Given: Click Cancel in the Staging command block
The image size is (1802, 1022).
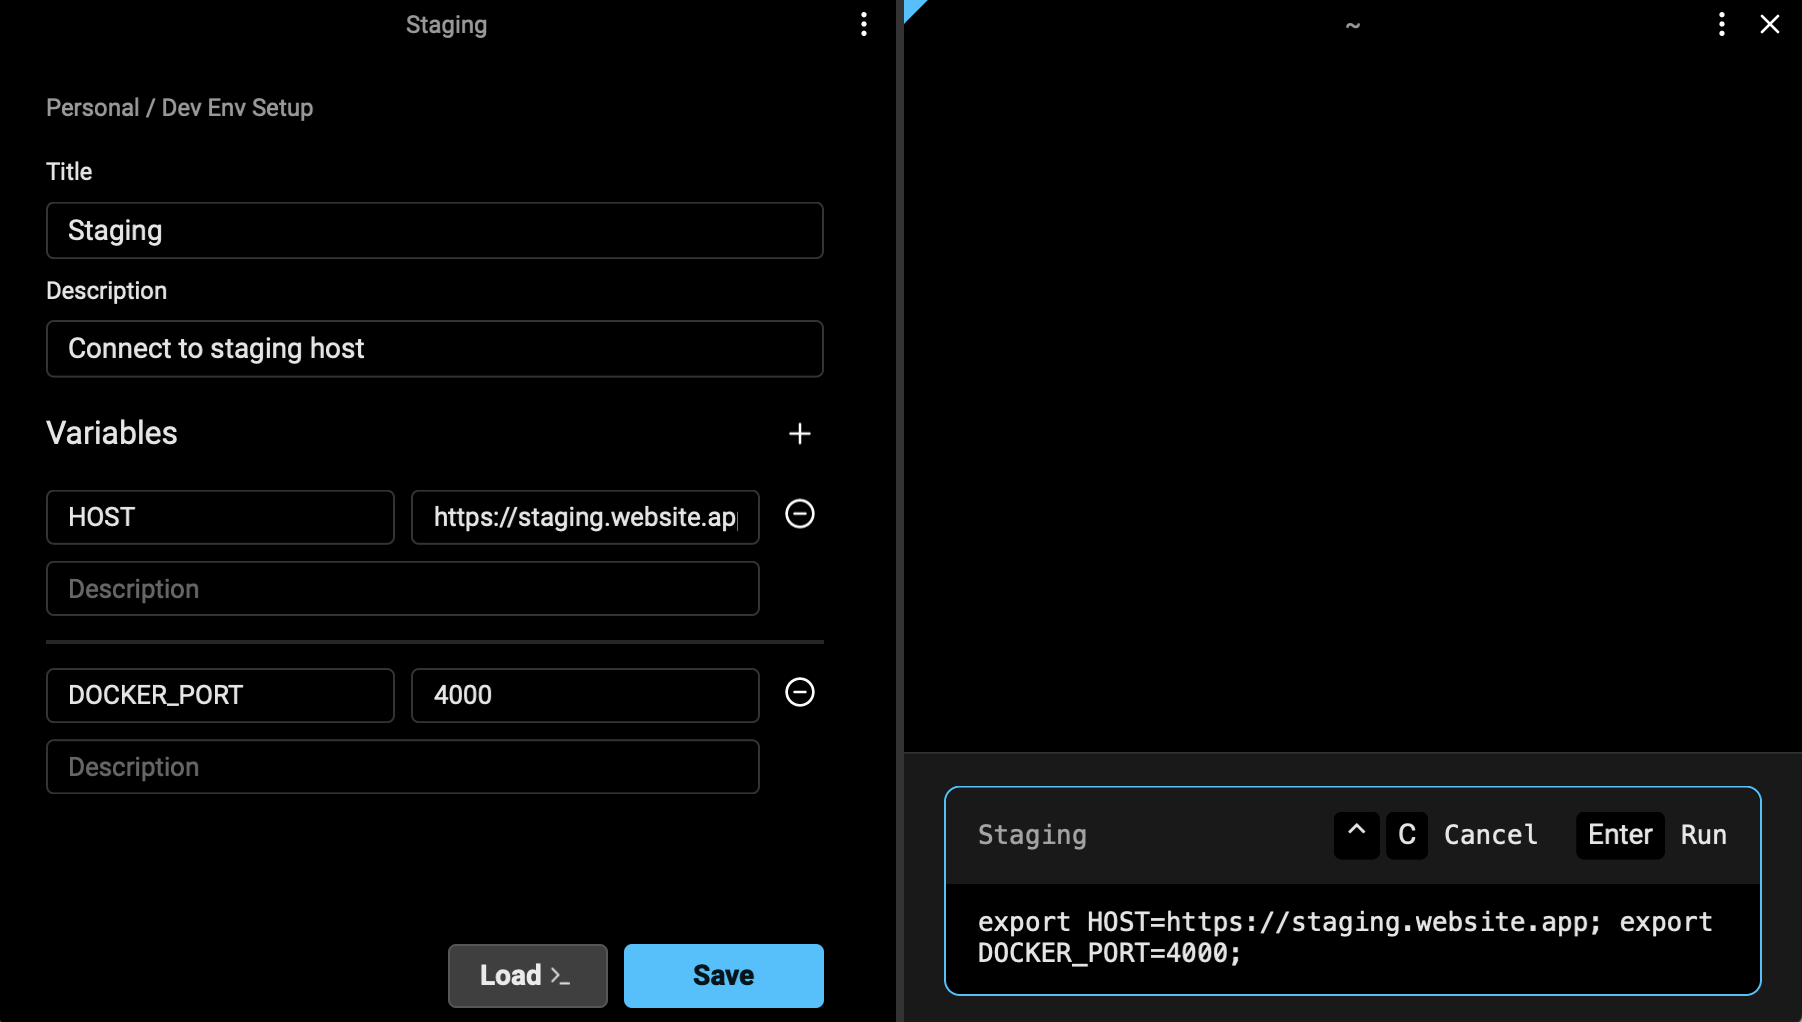Looking at the screenshot, I should (1490, 835).
